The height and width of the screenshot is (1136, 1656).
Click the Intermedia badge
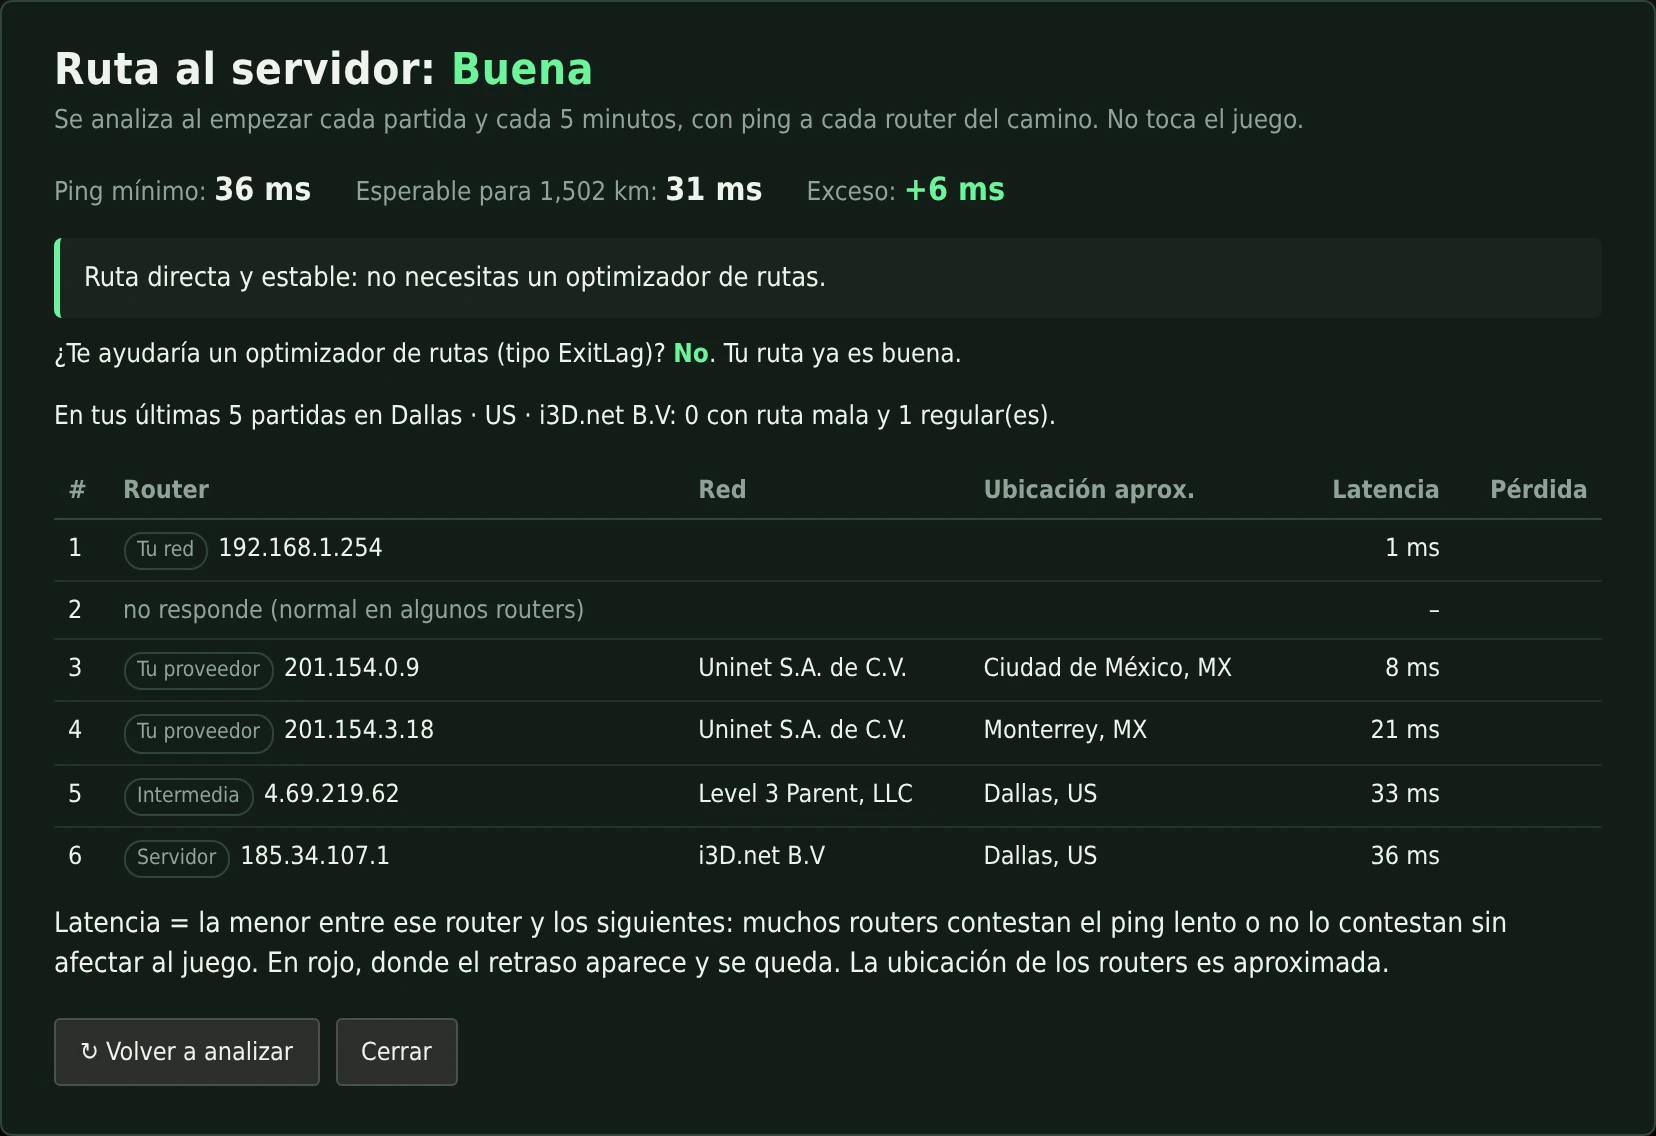188,795
